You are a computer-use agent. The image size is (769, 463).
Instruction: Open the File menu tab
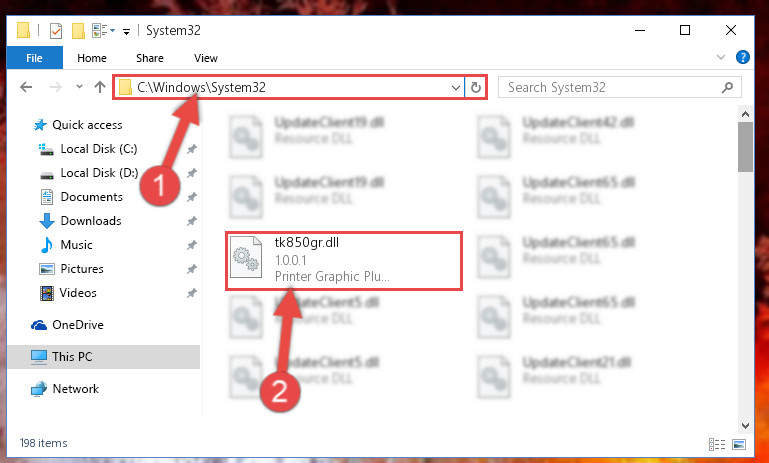[34, 58]
